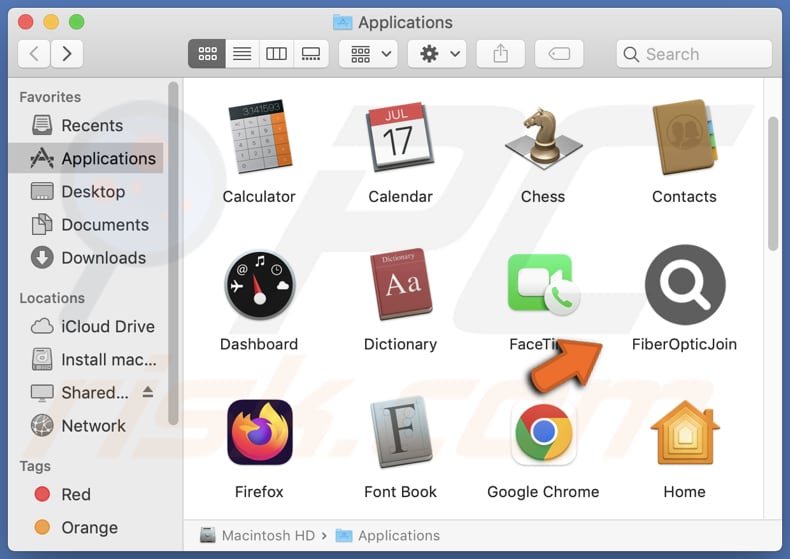Viewport: 790px width, 559px height.
Task: Click Macintosh HD in the path bar
Action: pyautogui.click(x=257, y=535)
